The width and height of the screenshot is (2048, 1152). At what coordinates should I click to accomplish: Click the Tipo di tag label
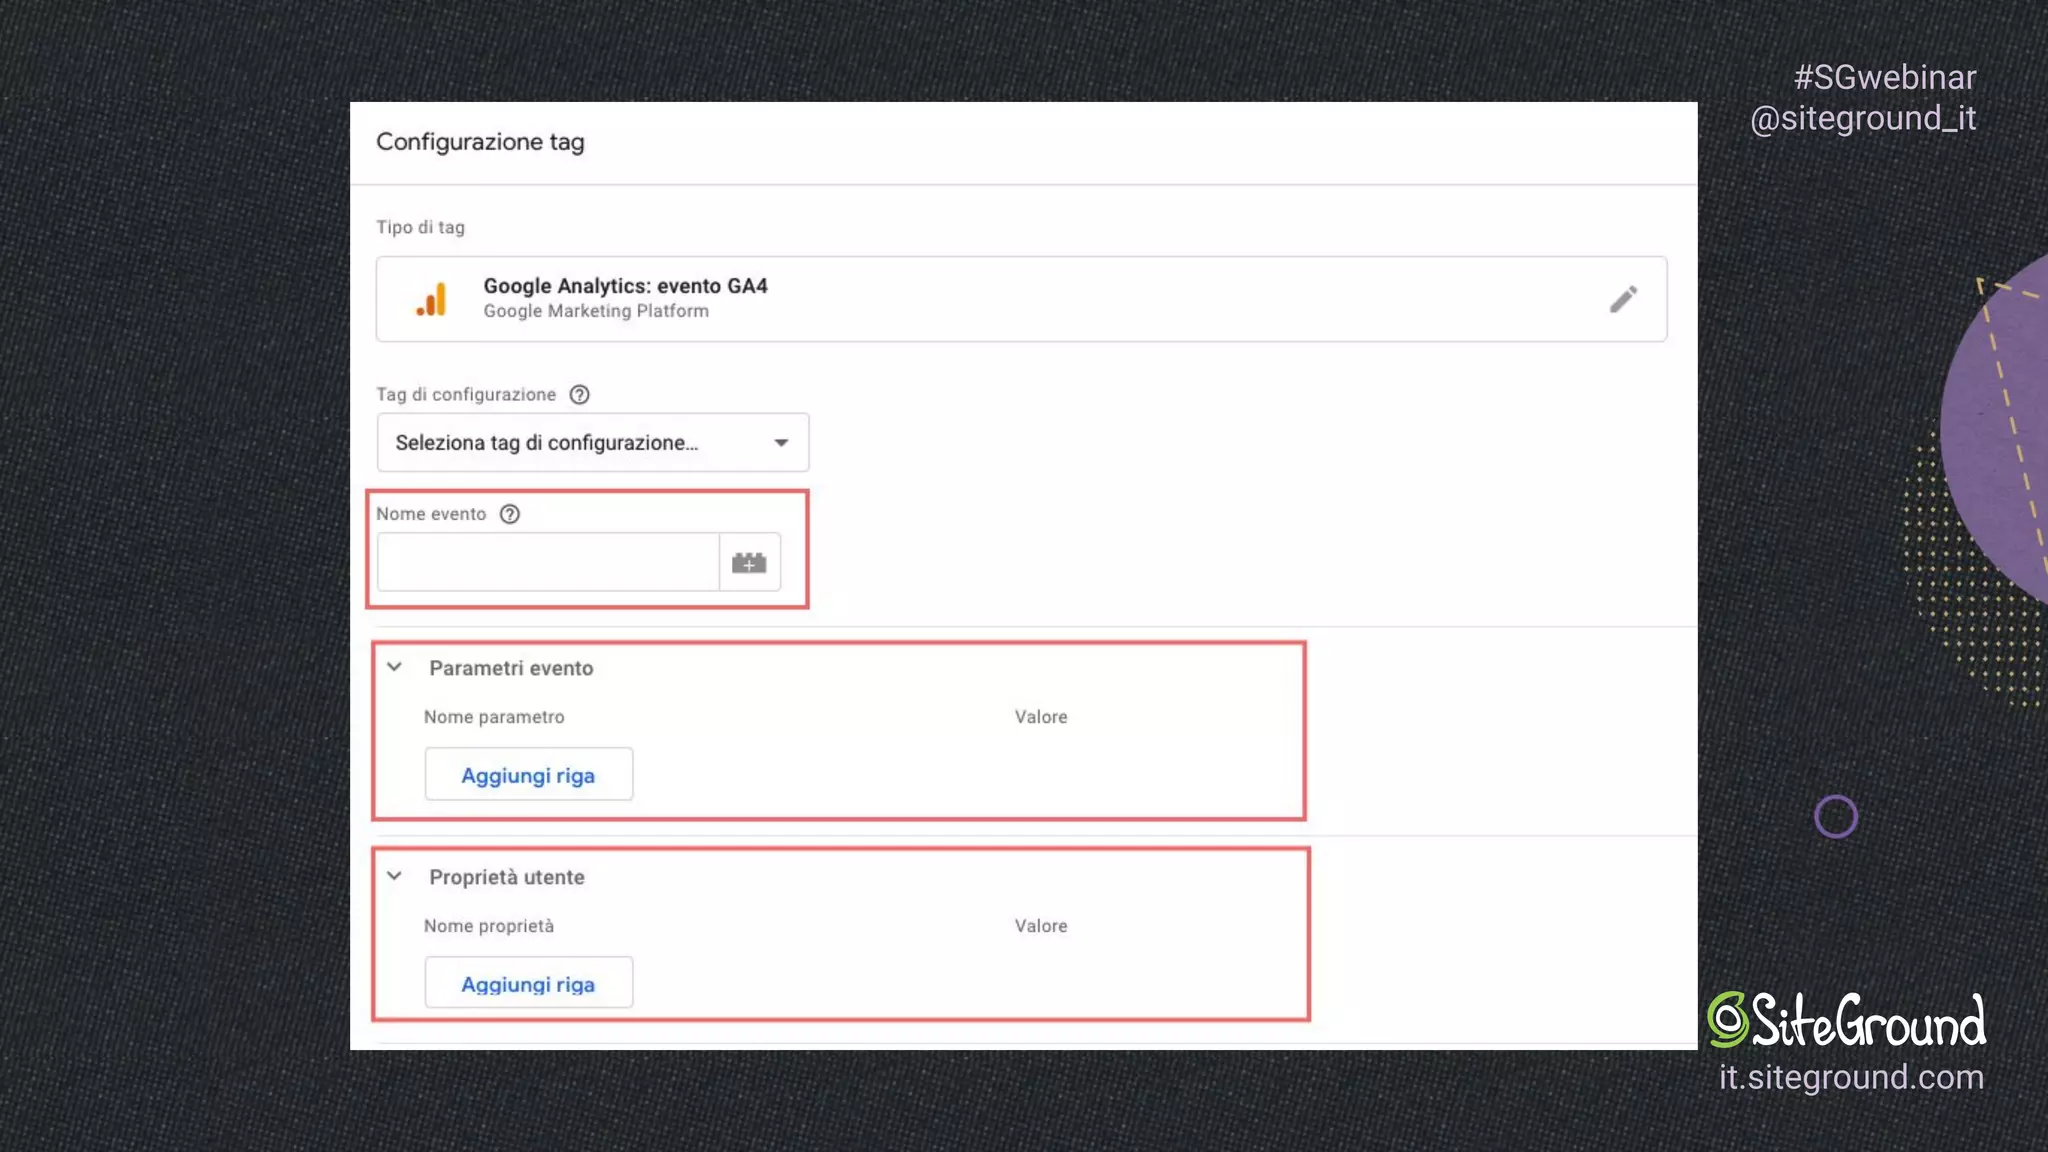[x=420, y=227]
